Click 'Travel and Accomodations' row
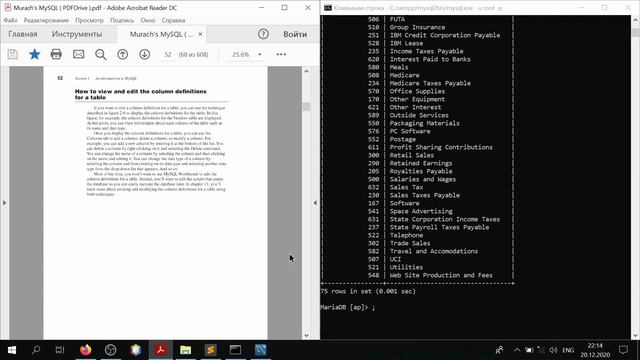This screenshot has height=360, width=640. pyautogui.click(x=434, y=251)
